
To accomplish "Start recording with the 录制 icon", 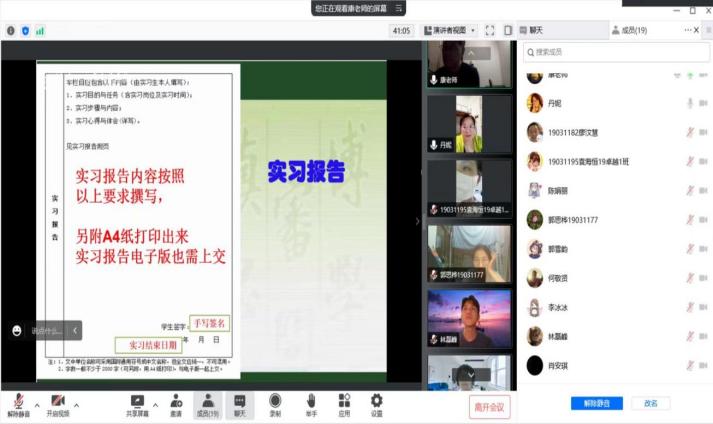I will pos(275,400).
